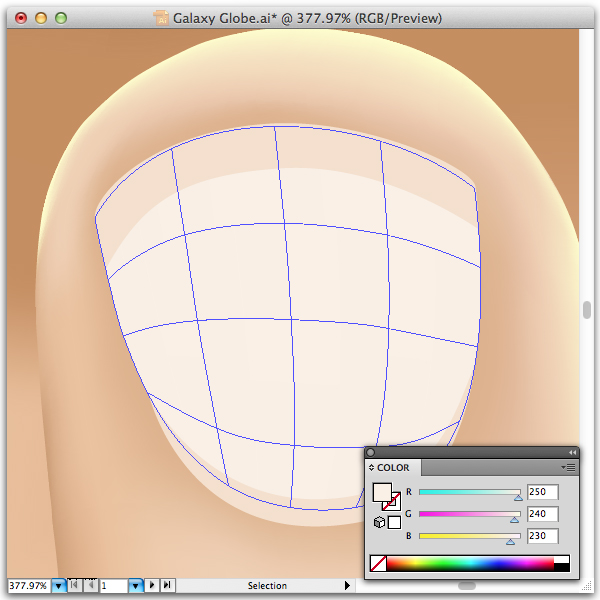Open the status bar menu arrow beside Selection
The height and width of the screenshot is (600, 600).
coord(347,585)
